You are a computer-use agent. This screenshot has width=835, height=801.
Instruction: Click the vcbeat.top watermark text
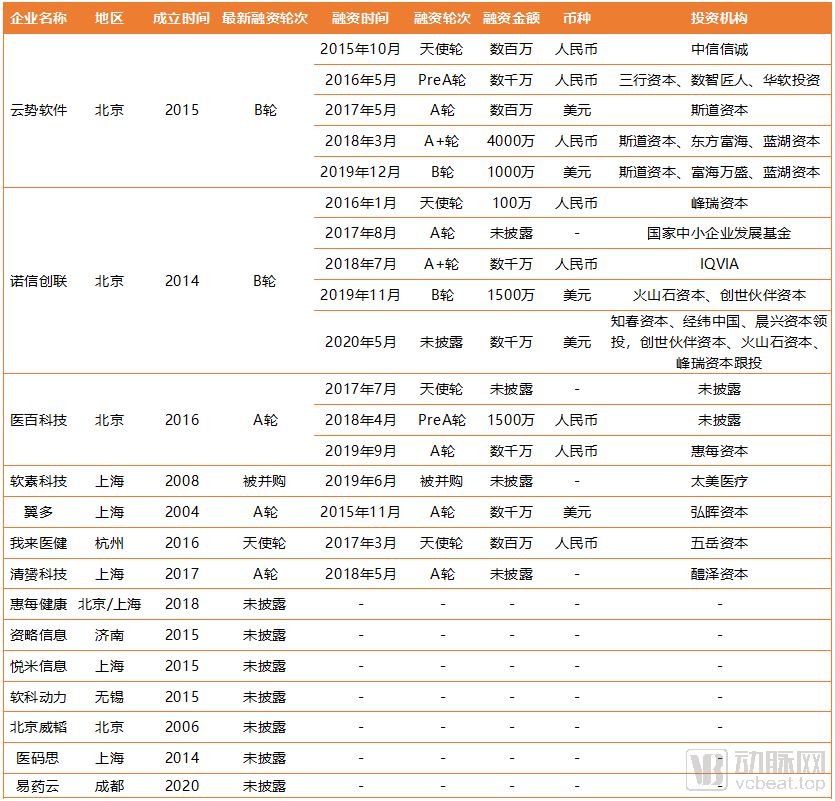click(x=781, y=784)
